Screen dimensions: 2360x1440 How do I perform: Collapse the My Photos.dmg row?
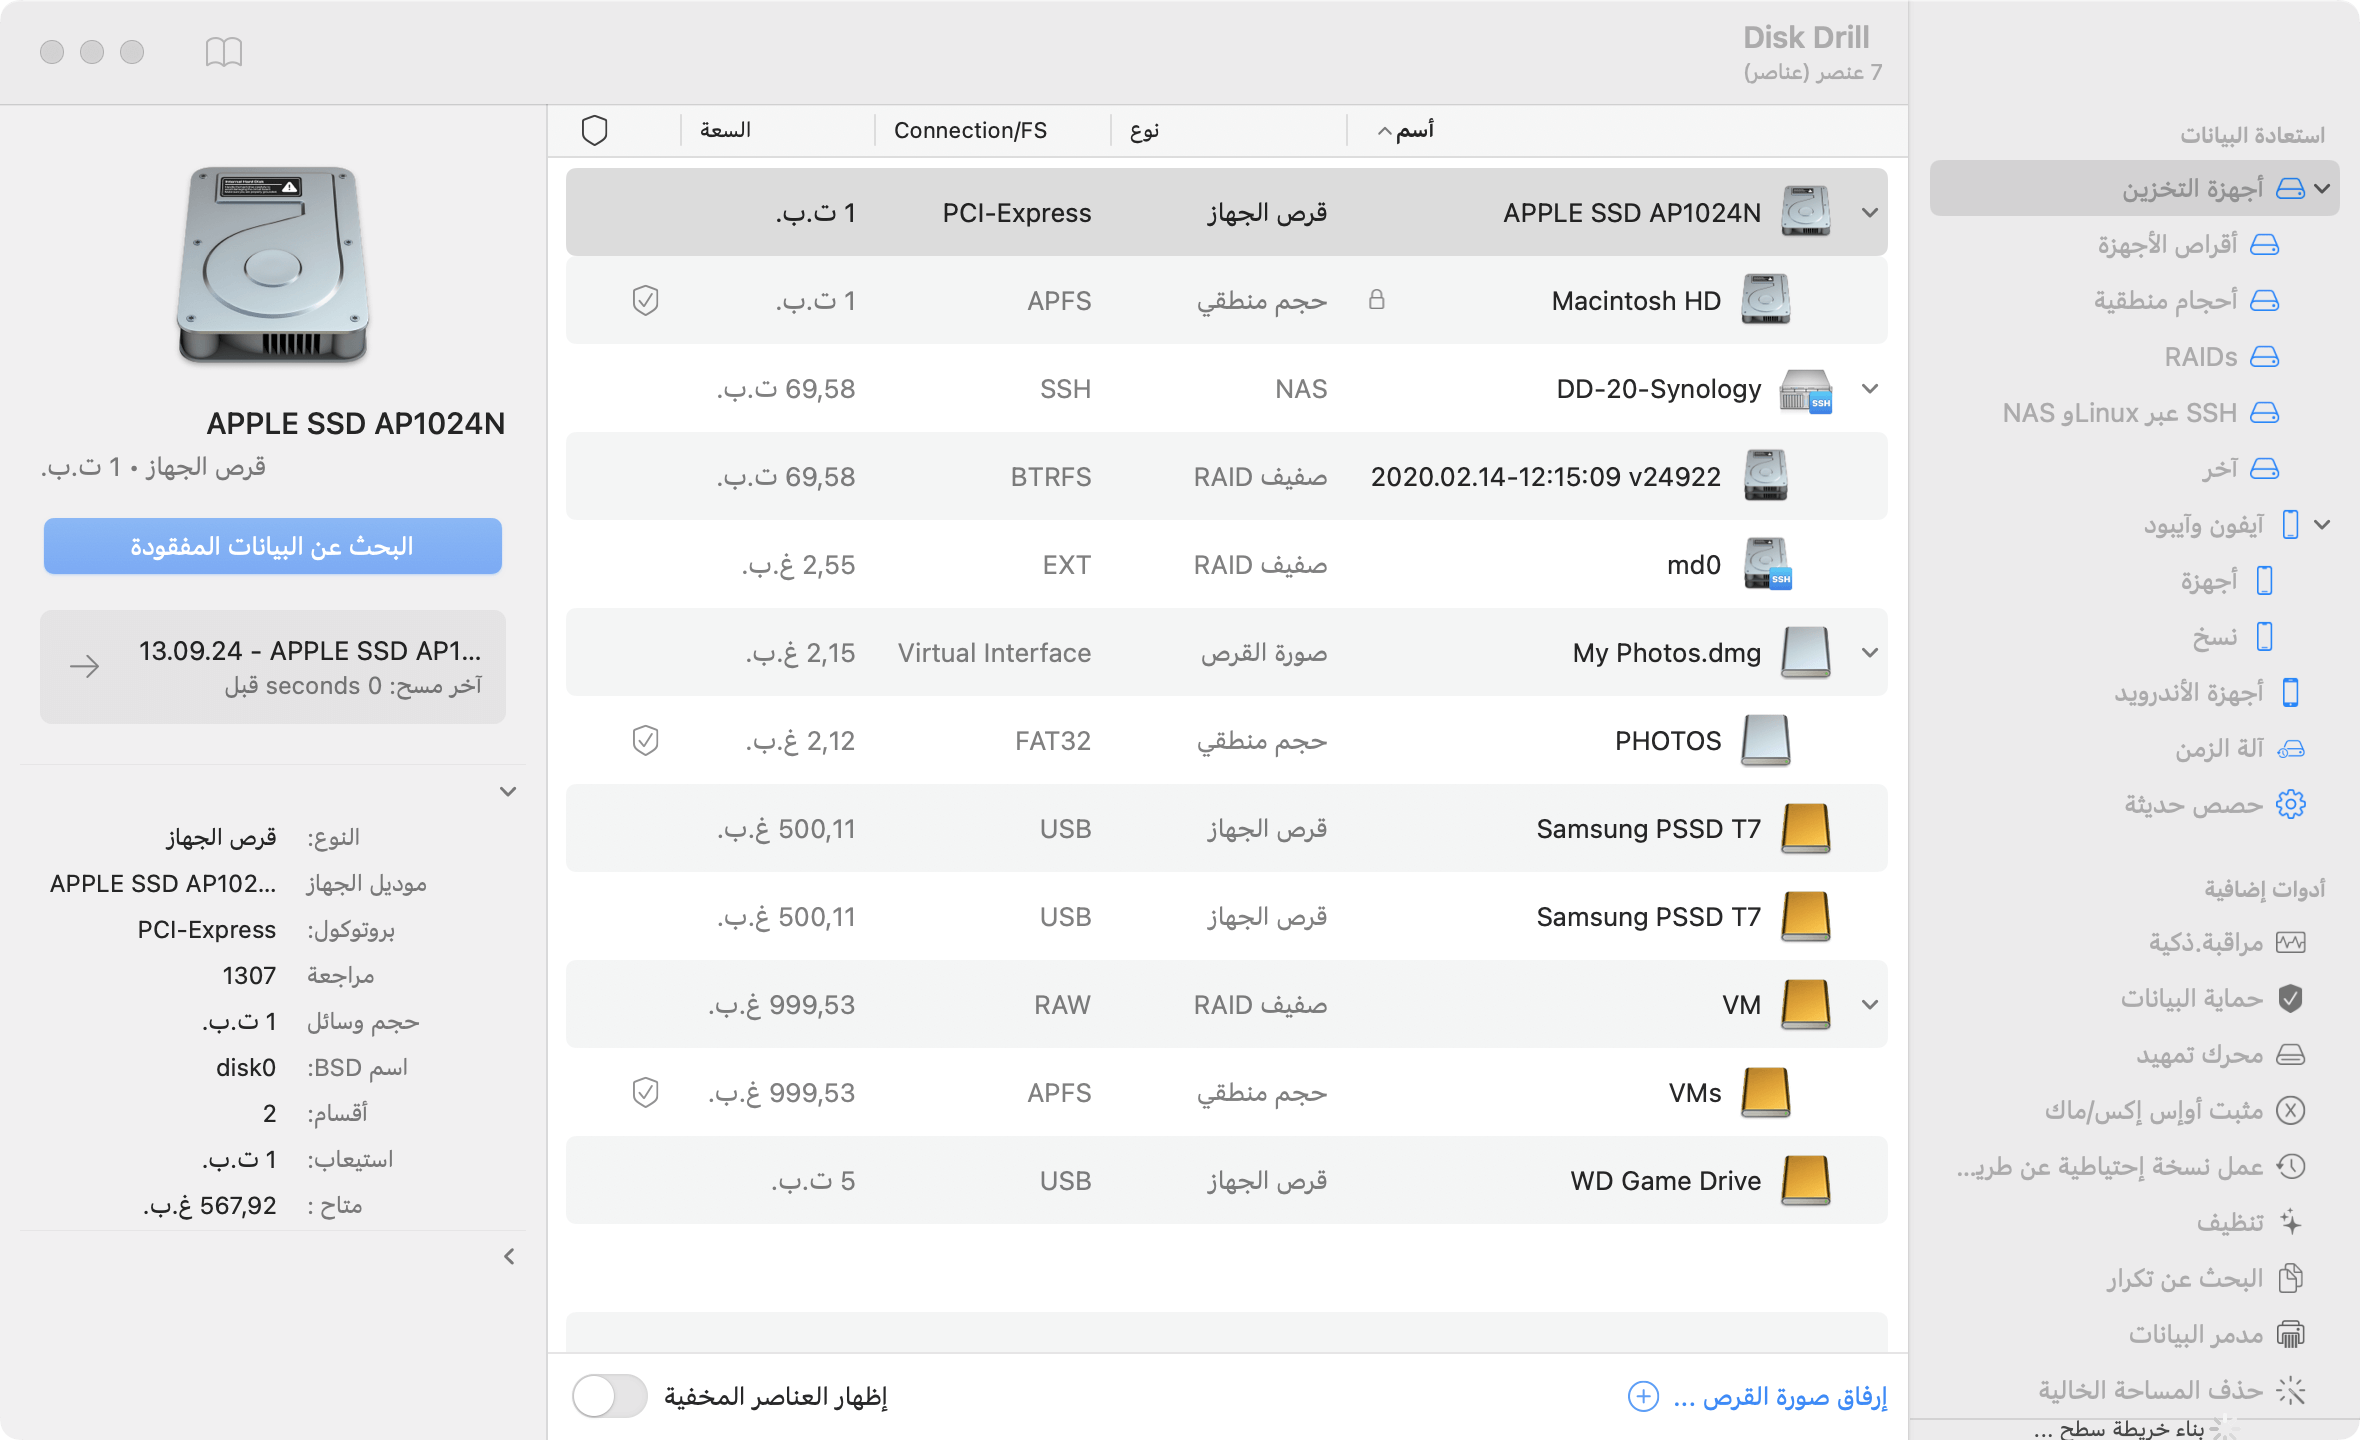[x=1870, y=652]
